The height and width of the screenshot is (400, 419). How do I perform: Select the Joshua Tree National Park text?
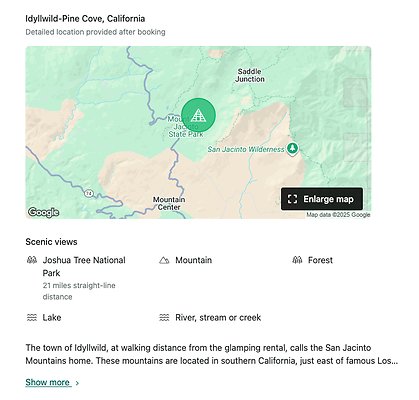[84, 267]
